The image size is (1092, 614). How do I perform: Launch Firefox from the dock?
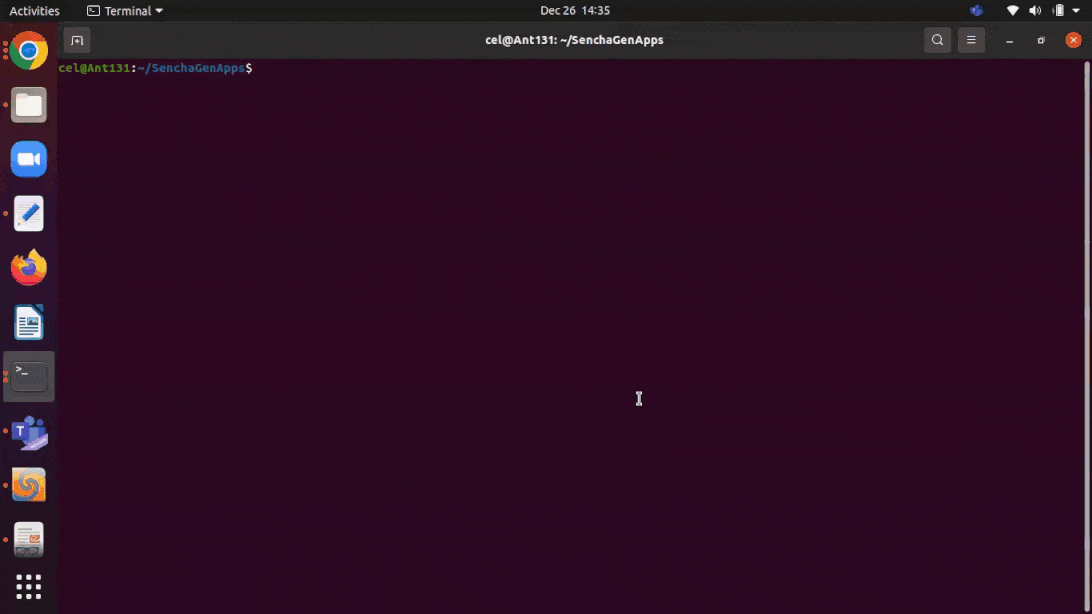click(29, 267)
